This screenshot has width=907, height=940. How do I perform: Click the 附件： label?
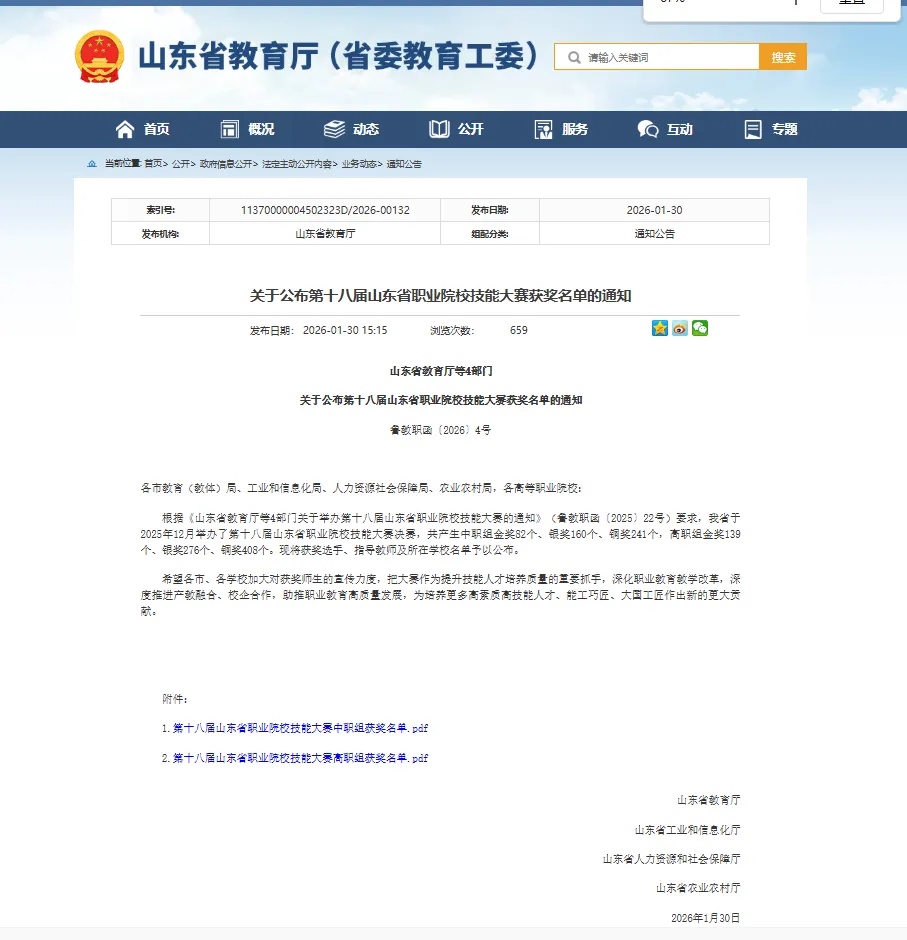[175, 699]
